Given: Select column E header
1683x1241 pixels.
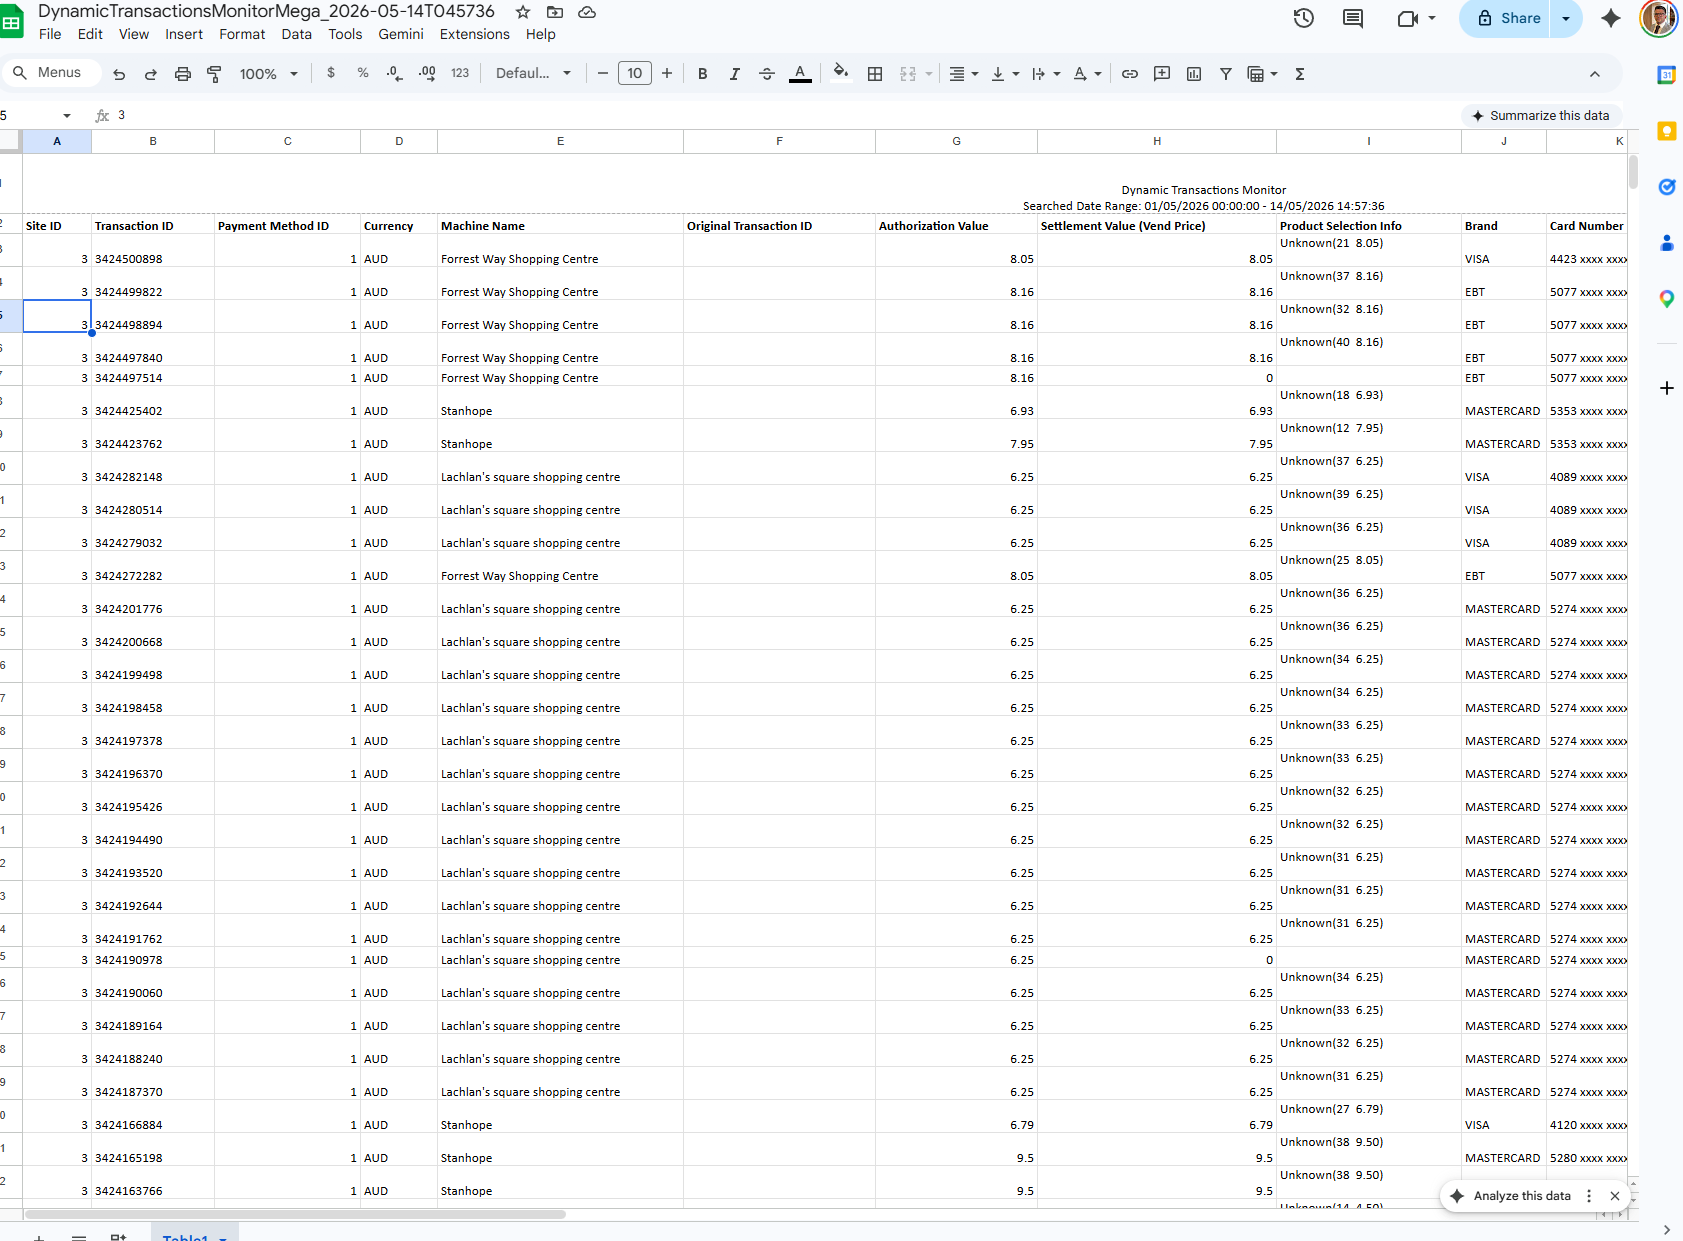Looking at the screenshot, I should [x=560, y=141].
